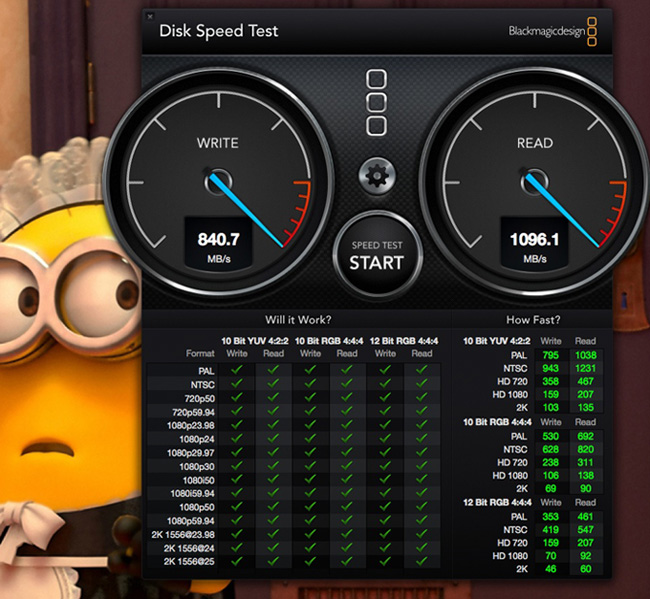Click 2K 1556@25 12 Bit RGB Read checkmark
Viewport: 650px width, 599px height.
422,560
